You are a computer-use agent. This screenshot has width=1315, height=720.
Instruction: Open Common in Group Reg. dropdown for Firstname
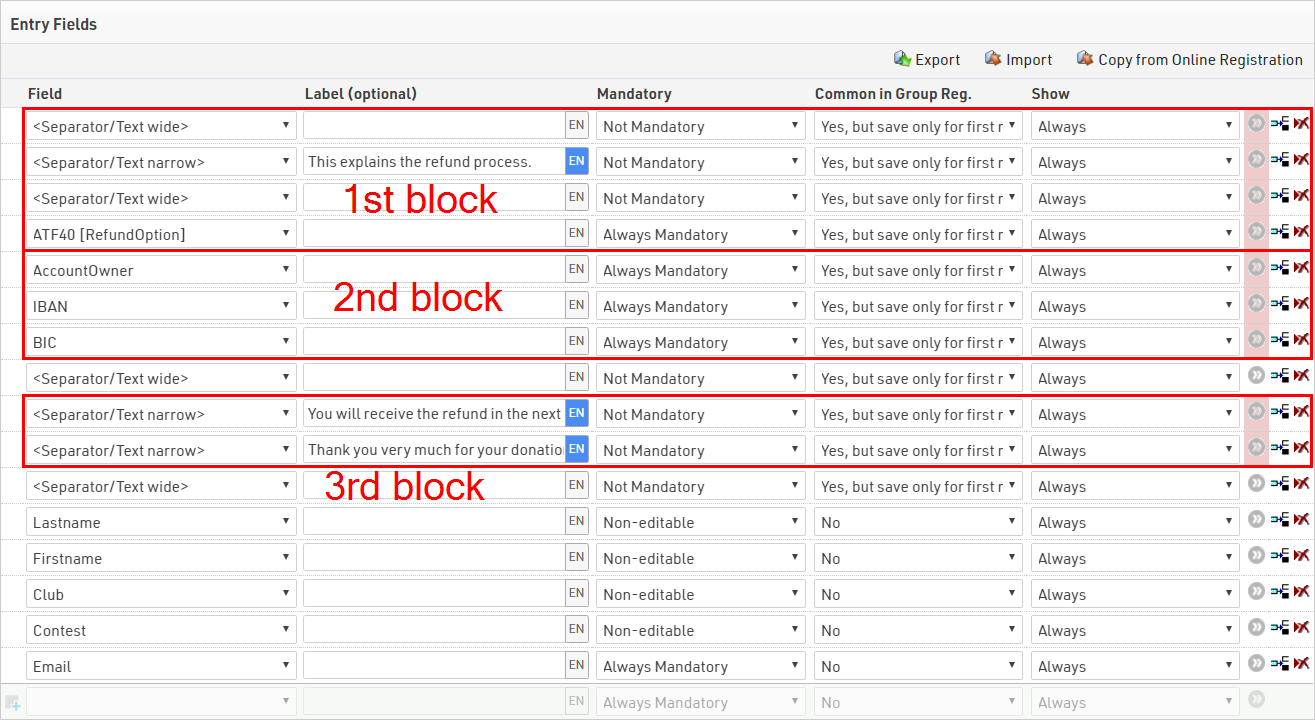click(918, 558)
